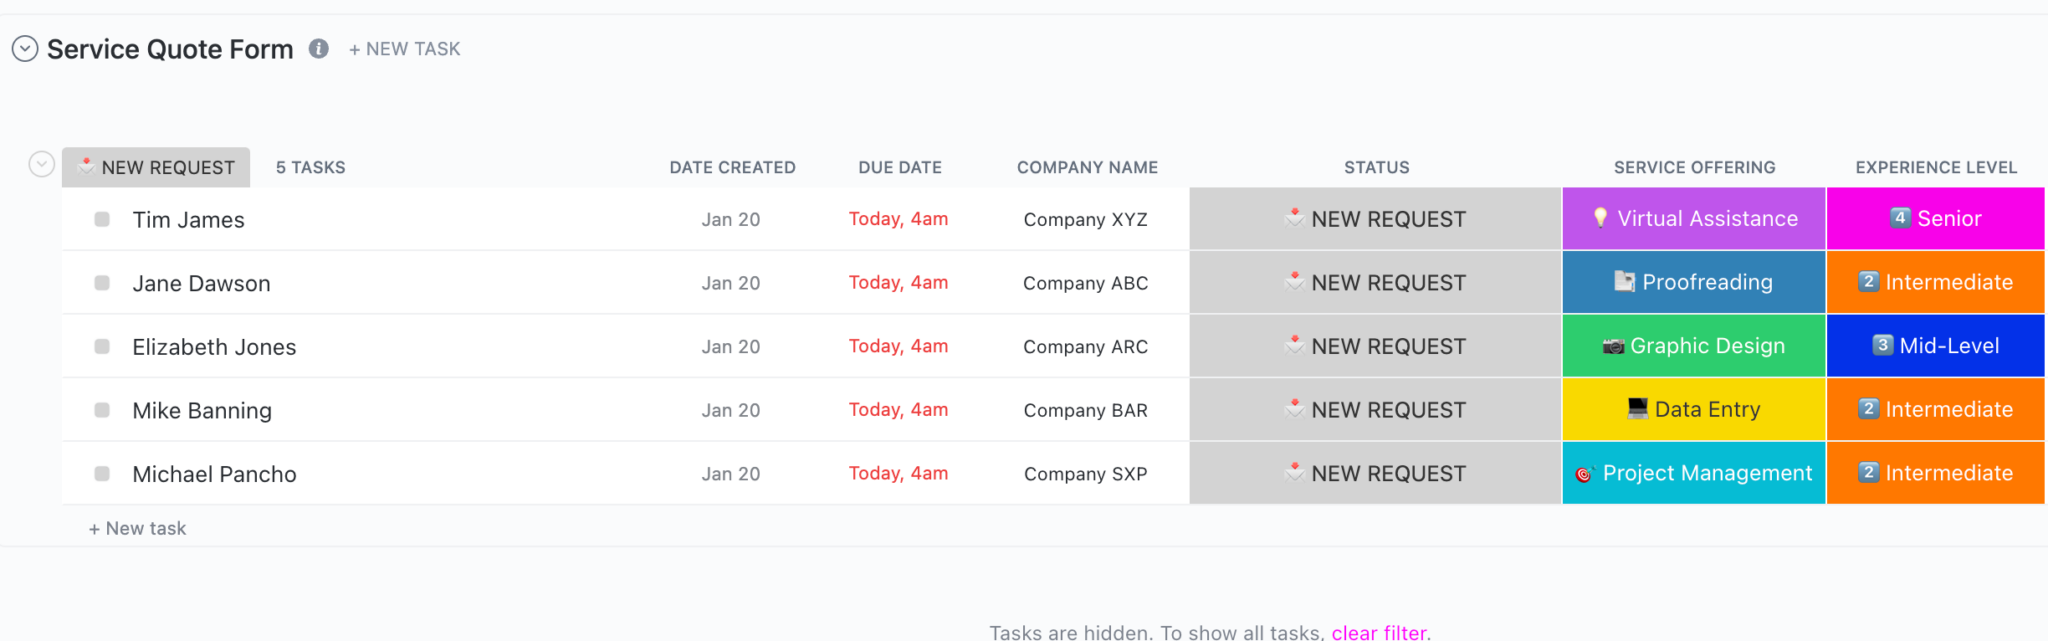Click the document icon in Proofreading cell
2048x641 pixels.
(x=1625, y=282)
